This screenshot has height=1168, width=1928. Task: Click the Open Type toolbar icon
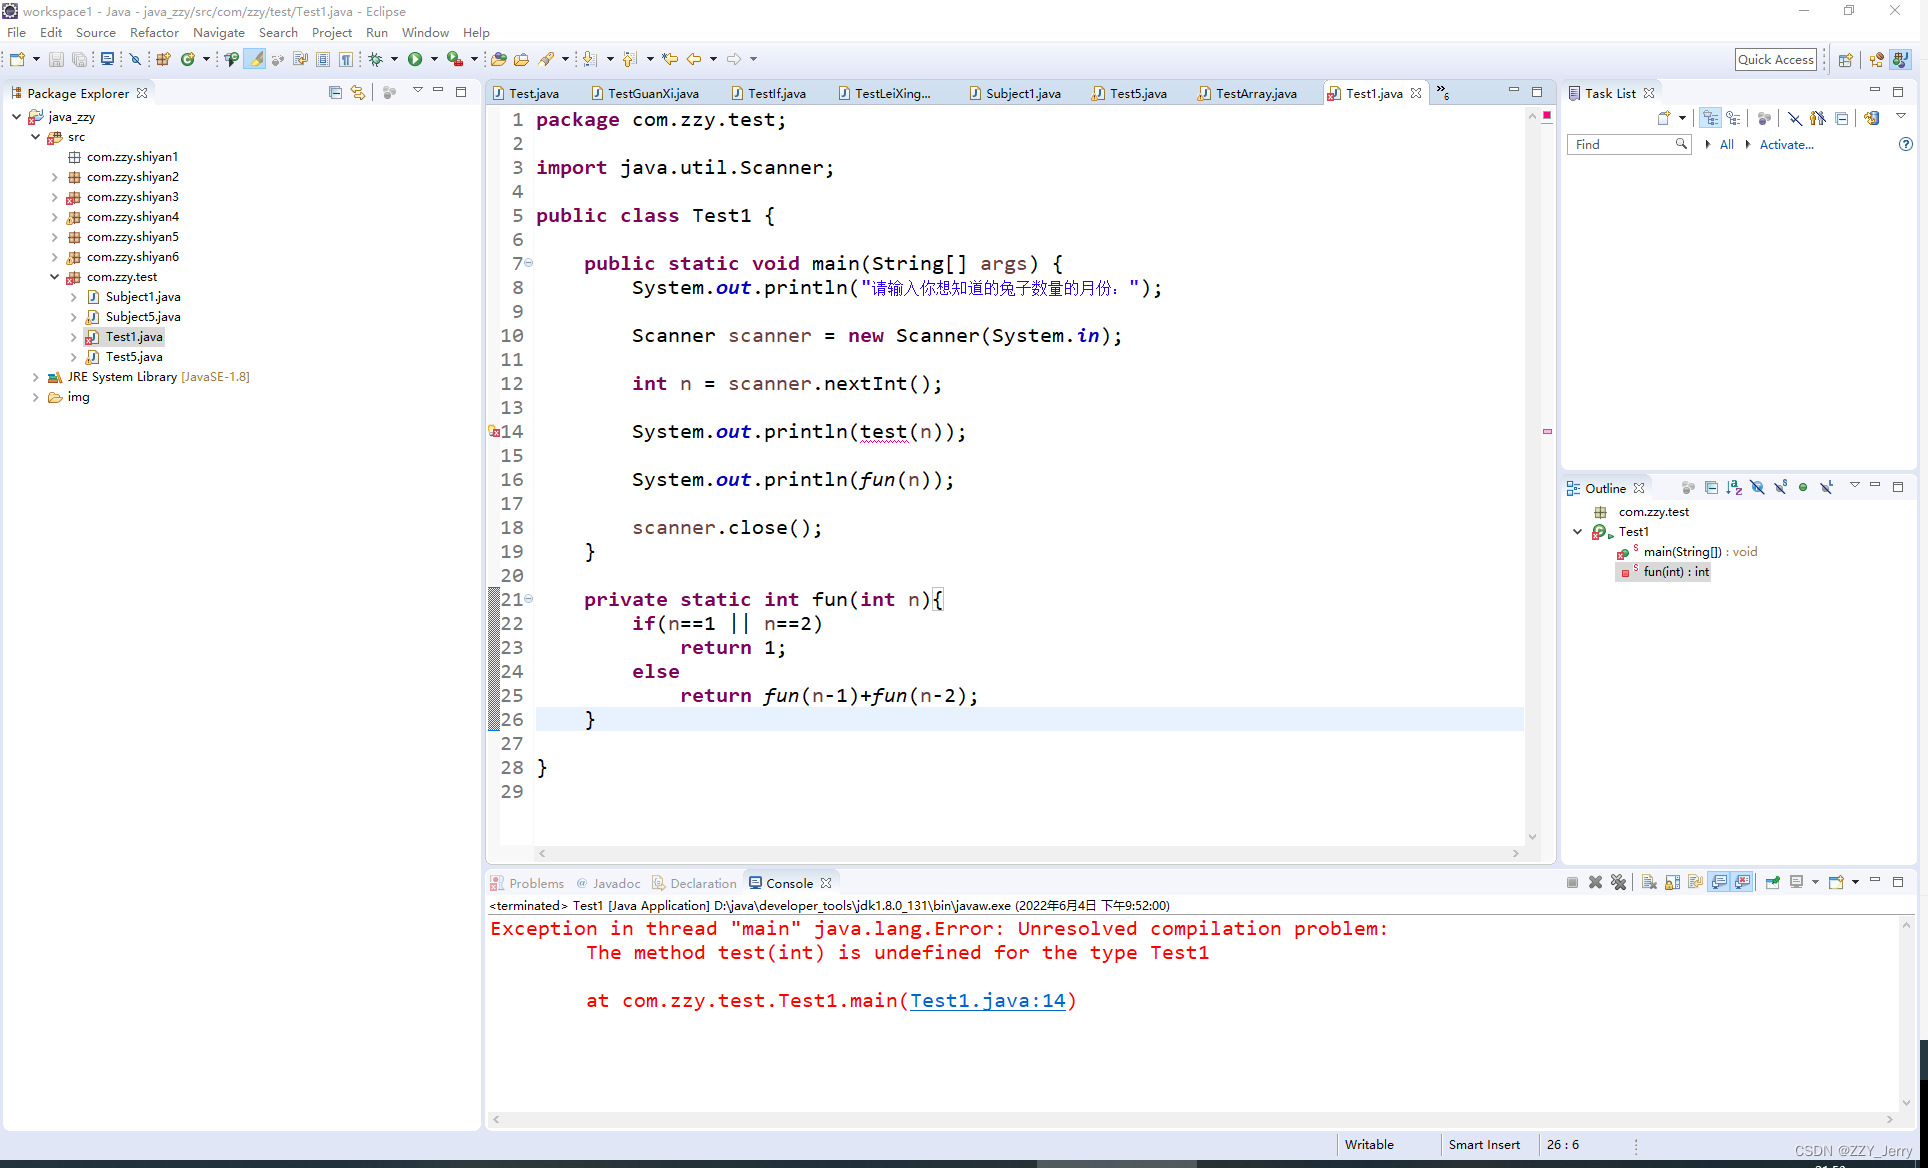(x=498, y=59)
